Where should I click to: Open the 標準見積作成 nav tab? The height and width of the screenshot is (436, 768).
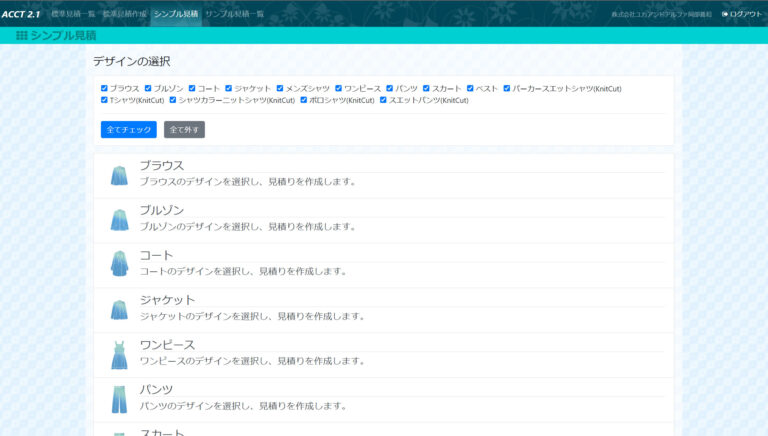[x=124, y=14]
